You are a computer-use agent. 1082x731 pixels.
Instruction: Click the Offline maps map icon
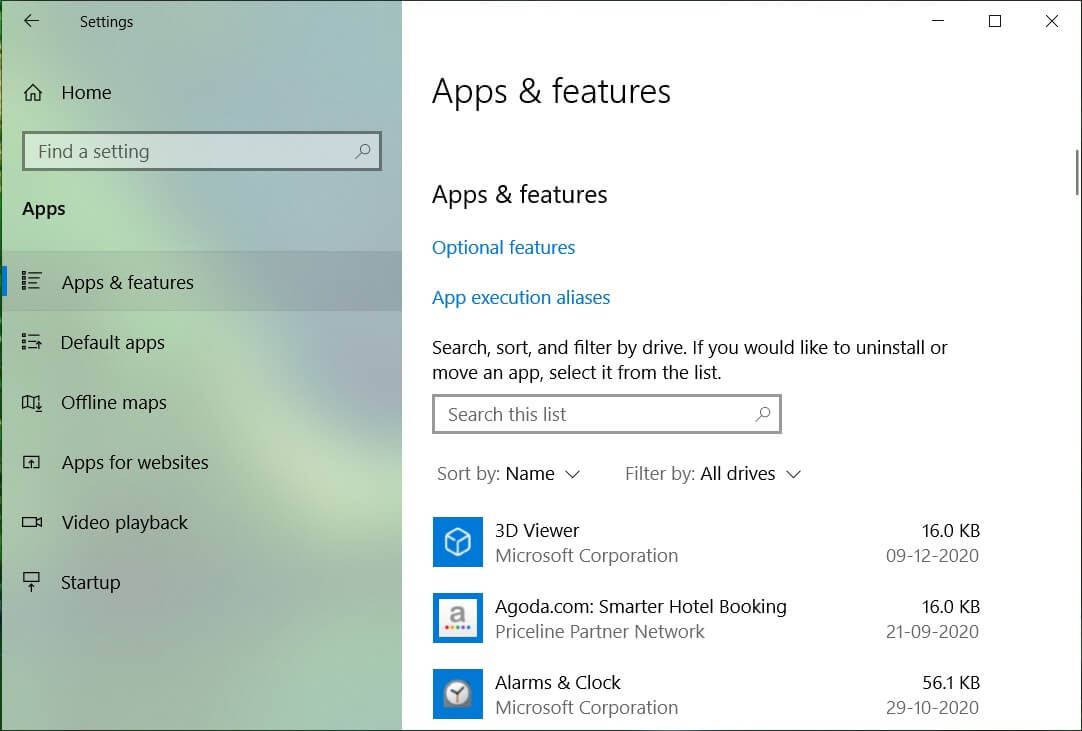[x=32, y=402]
